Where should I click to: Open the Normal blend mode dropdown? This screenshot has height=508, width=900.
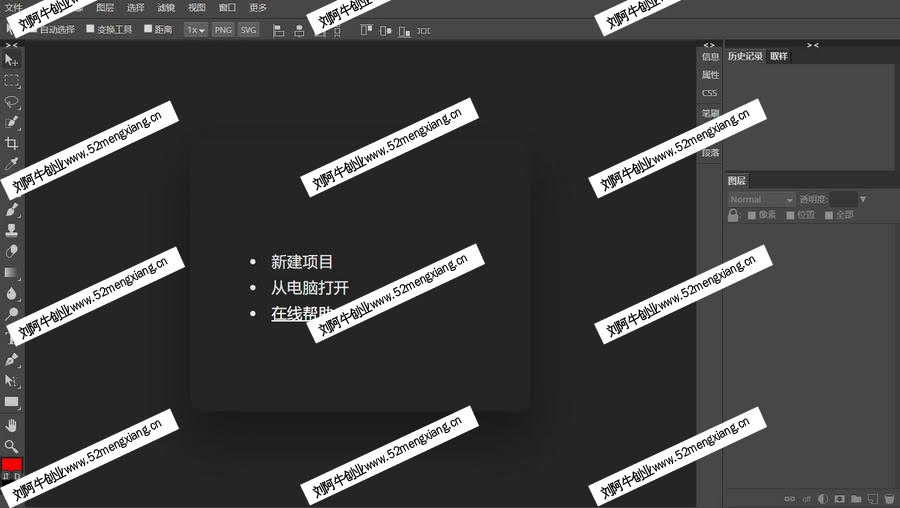pos(762,199)
